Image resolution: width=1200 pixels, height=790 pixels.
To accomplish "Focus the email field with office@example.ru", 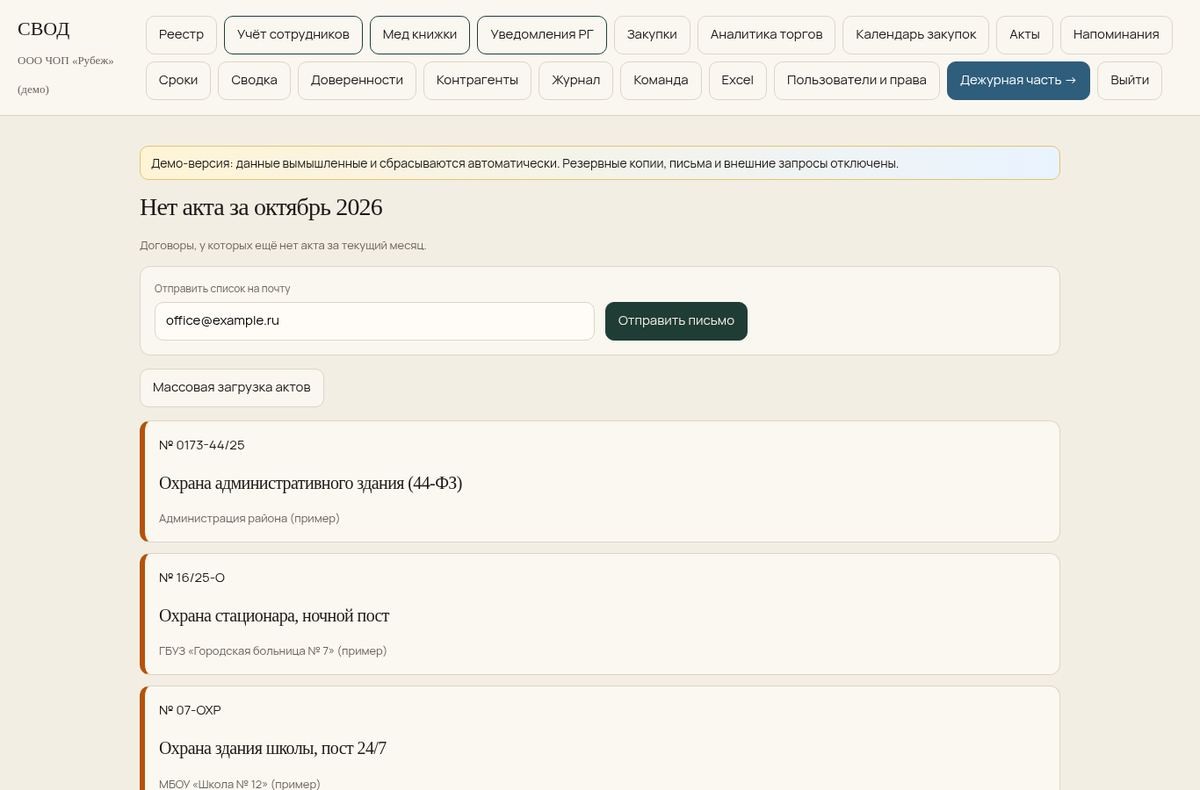I will (374, 321).
